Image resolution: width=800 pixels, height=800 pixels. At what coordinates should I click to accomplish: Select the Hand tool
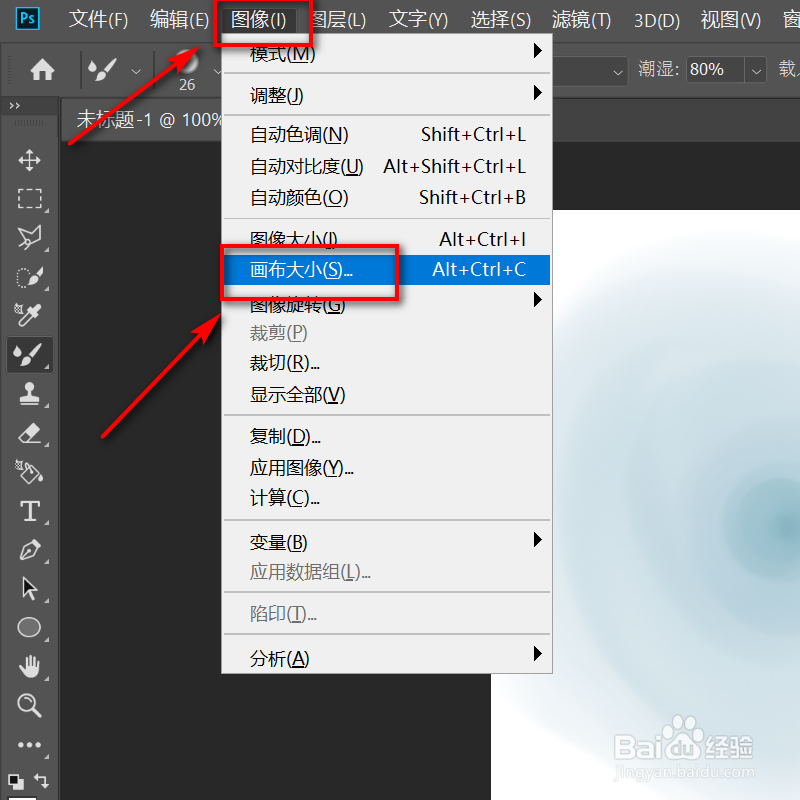click(29, 666)
